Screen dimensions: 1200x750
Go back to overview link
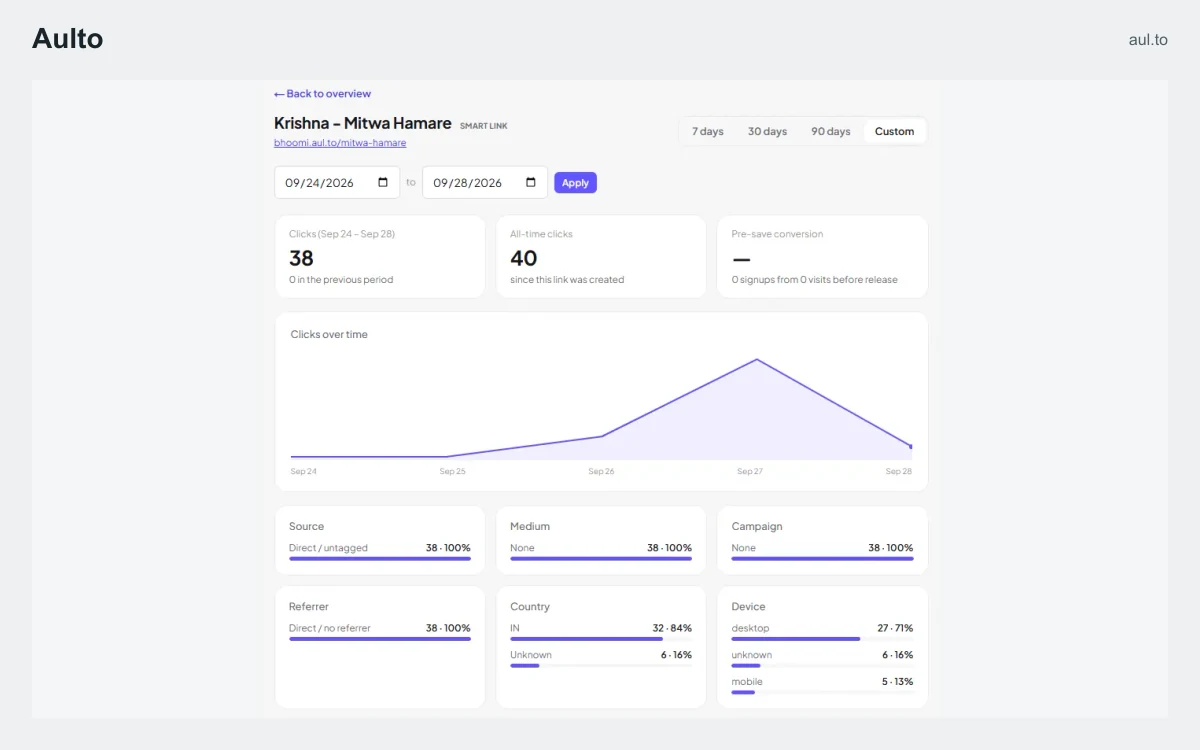tap(322, 94)
